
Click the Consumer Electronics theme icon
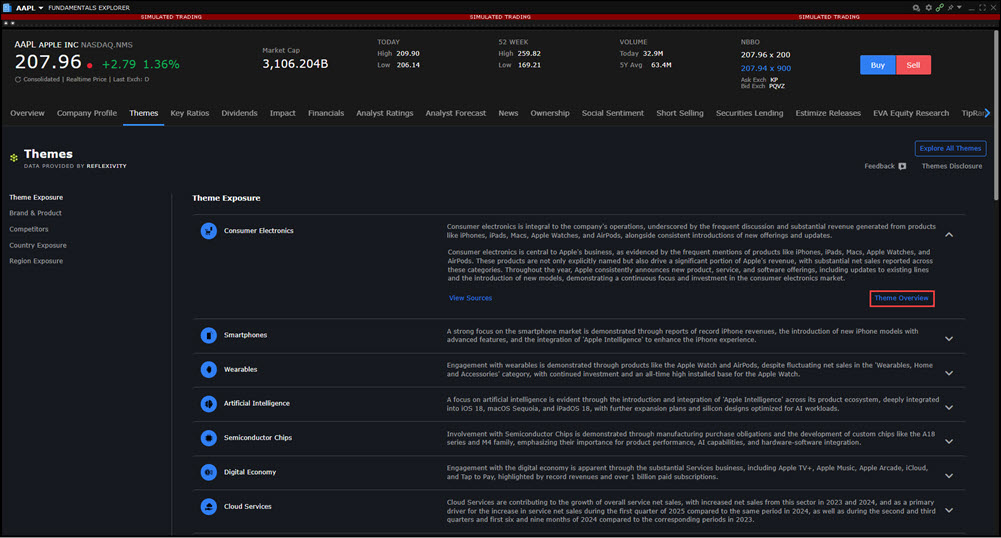[x=209, y=231]
